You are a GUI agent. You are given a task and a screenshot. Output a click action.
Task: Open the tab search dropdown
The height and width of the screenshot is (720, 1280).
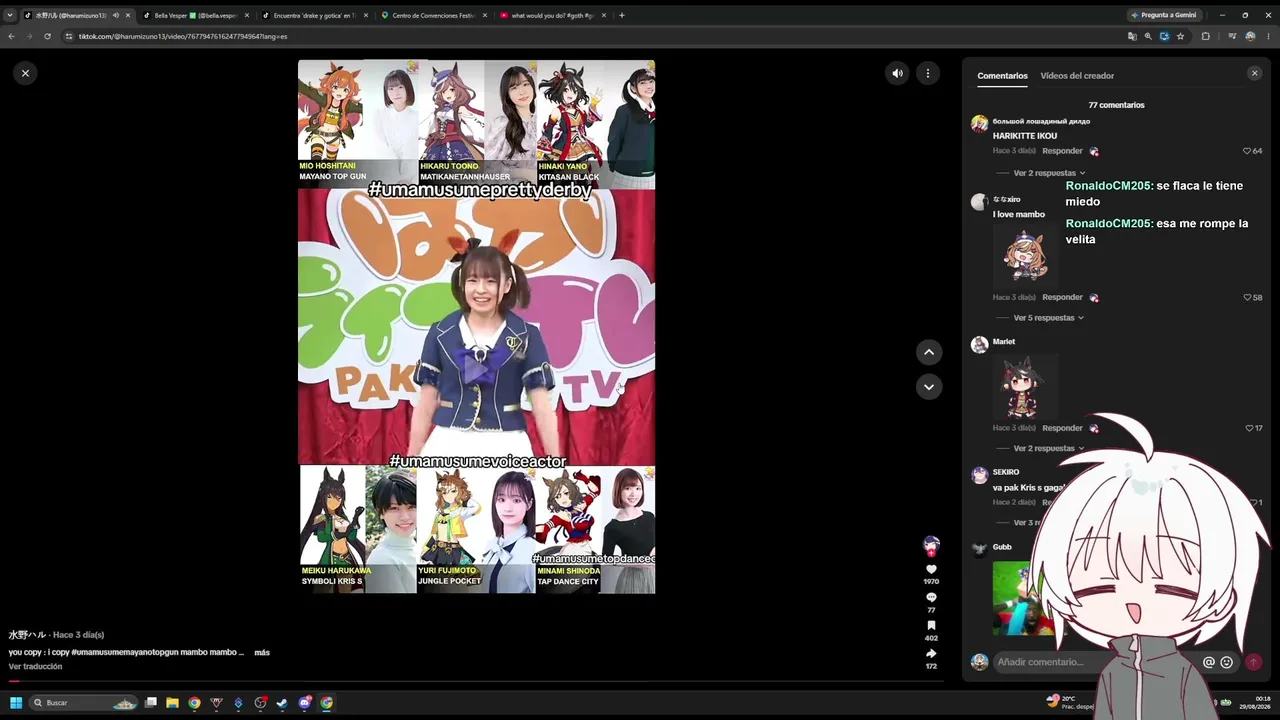9,15
